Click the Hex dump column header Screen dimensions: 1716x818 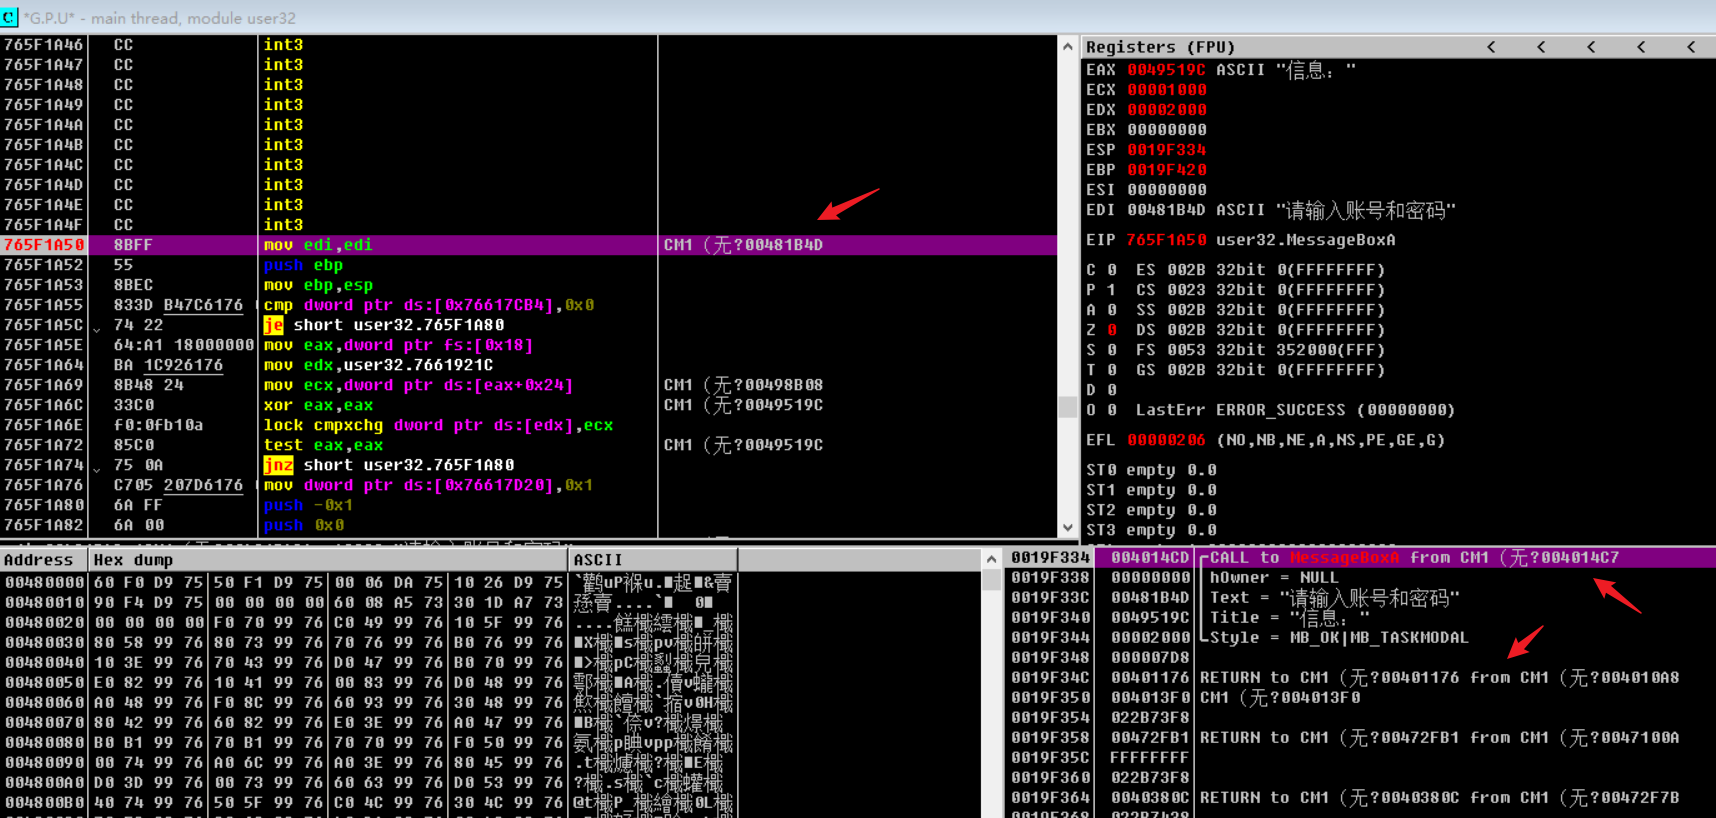133,560
